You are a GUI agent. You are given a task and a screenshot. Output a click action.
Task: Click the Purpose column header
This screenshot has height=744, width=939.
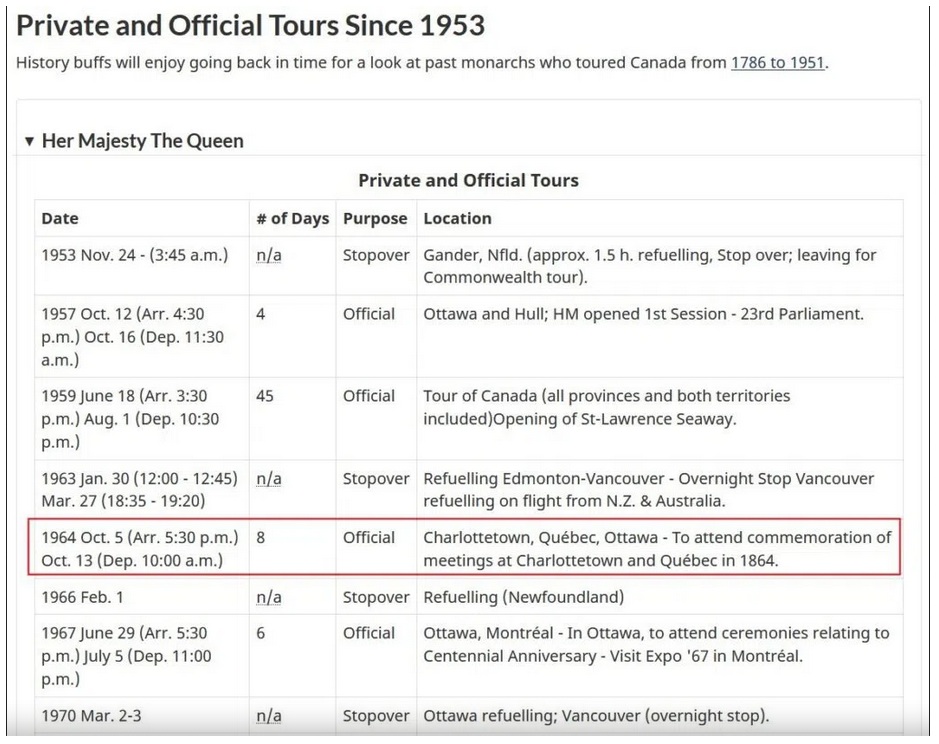[x=375, y=219]
